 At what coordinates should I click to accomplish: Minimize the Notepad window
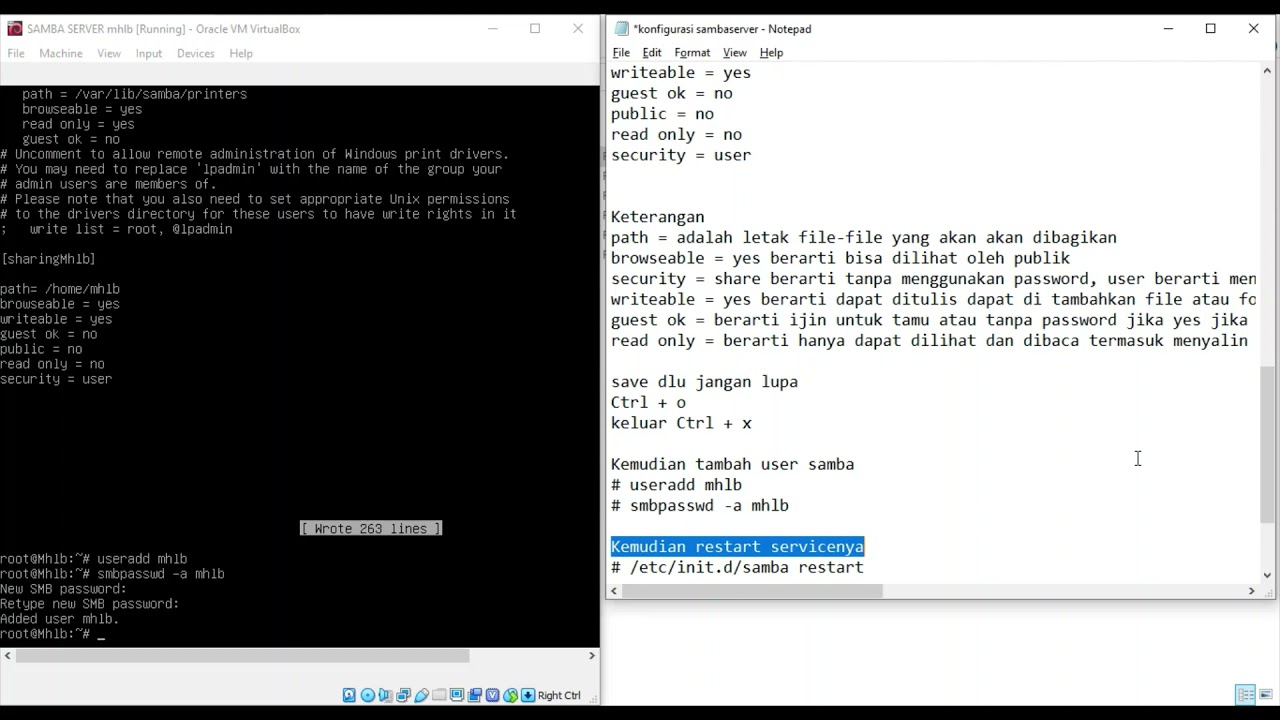1168,29
